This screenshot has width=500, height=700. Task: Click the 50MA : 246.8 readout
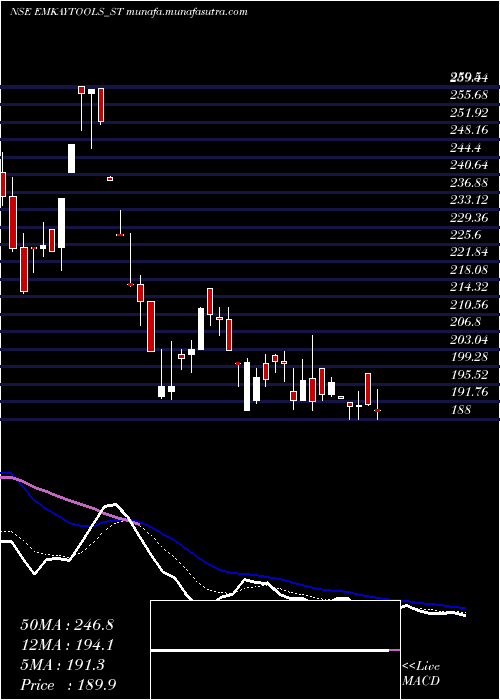(x=67, y=625)
